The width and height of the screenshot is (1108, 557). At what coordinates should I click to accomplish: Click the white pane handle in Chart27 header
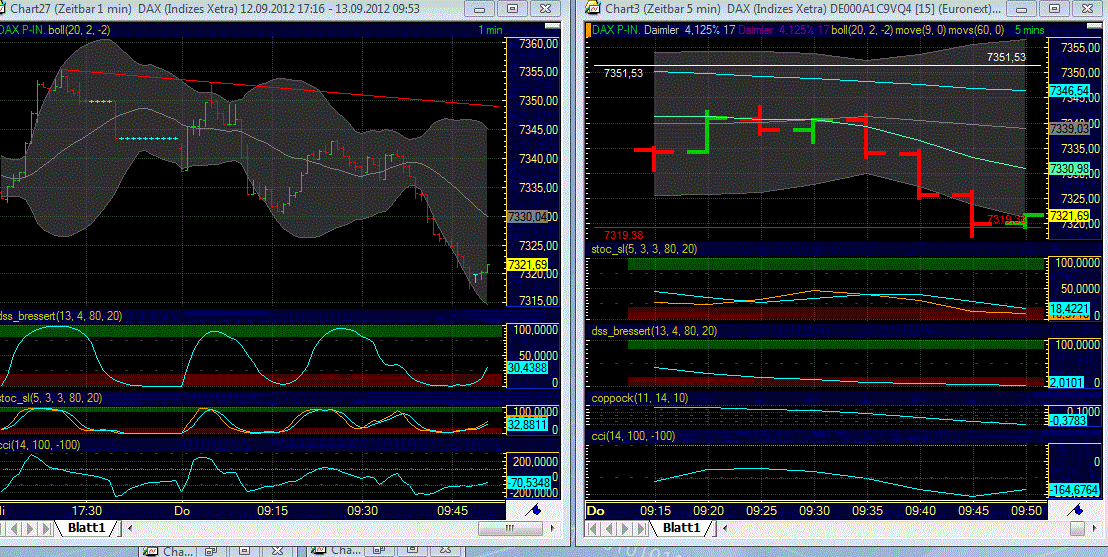[552, 27]
